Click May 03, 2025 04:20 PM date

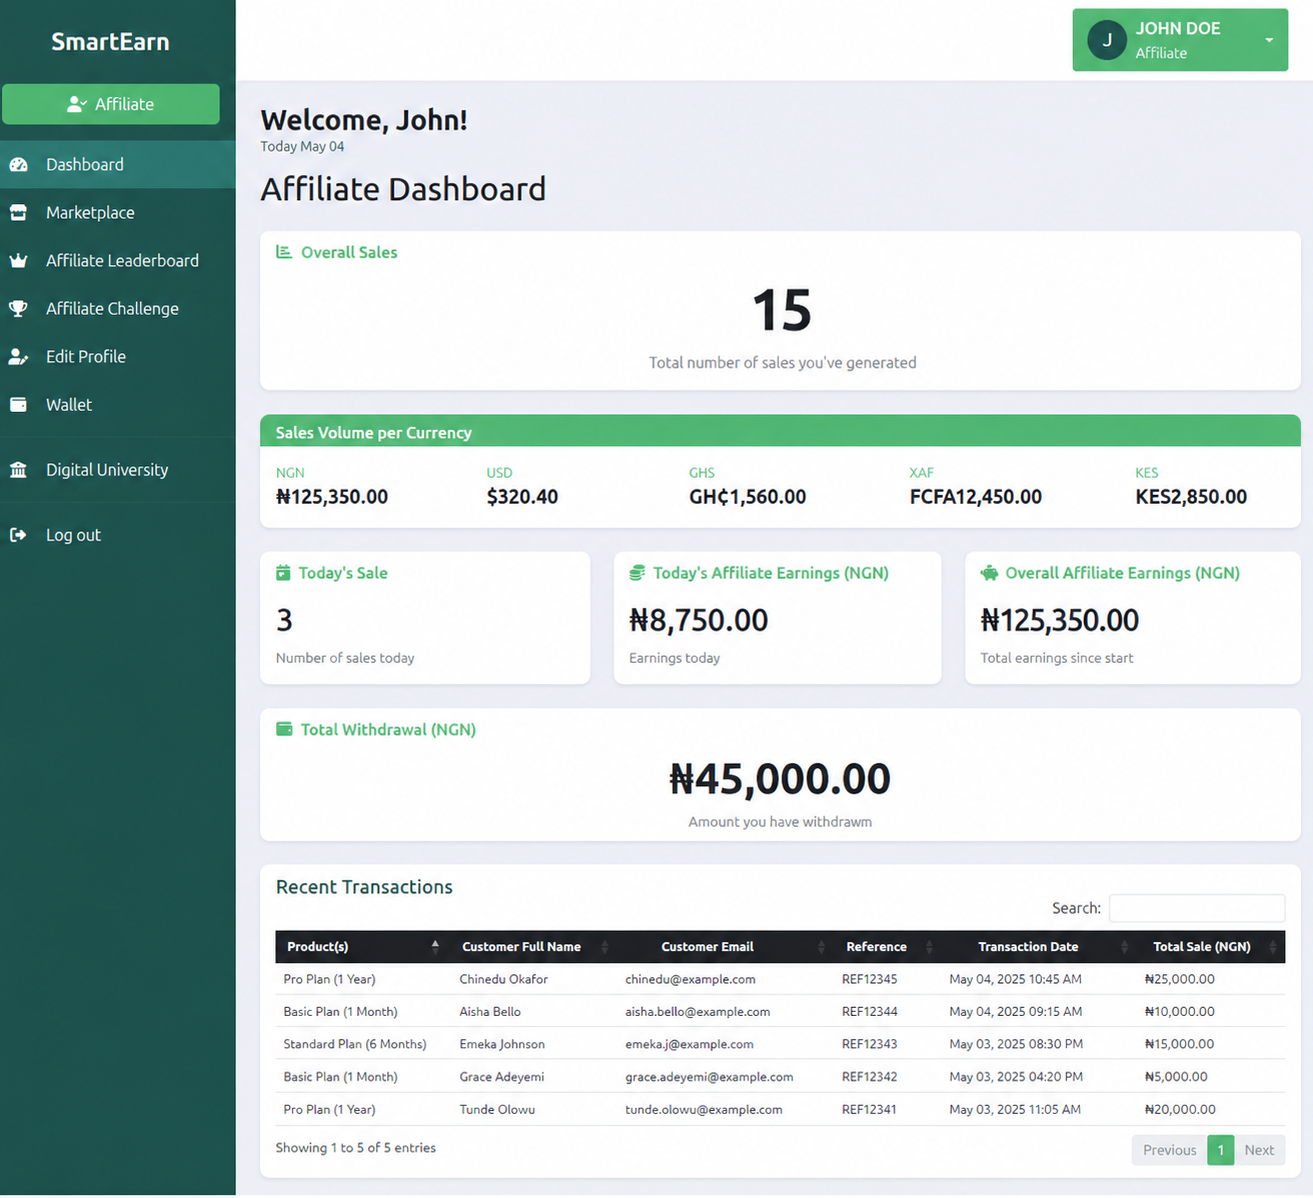1016,1077
